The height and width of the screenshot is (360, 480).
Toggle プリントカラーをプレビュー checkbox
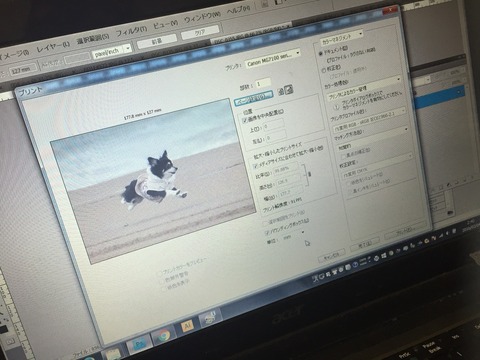pyautogui.click(x=160, y=273)
